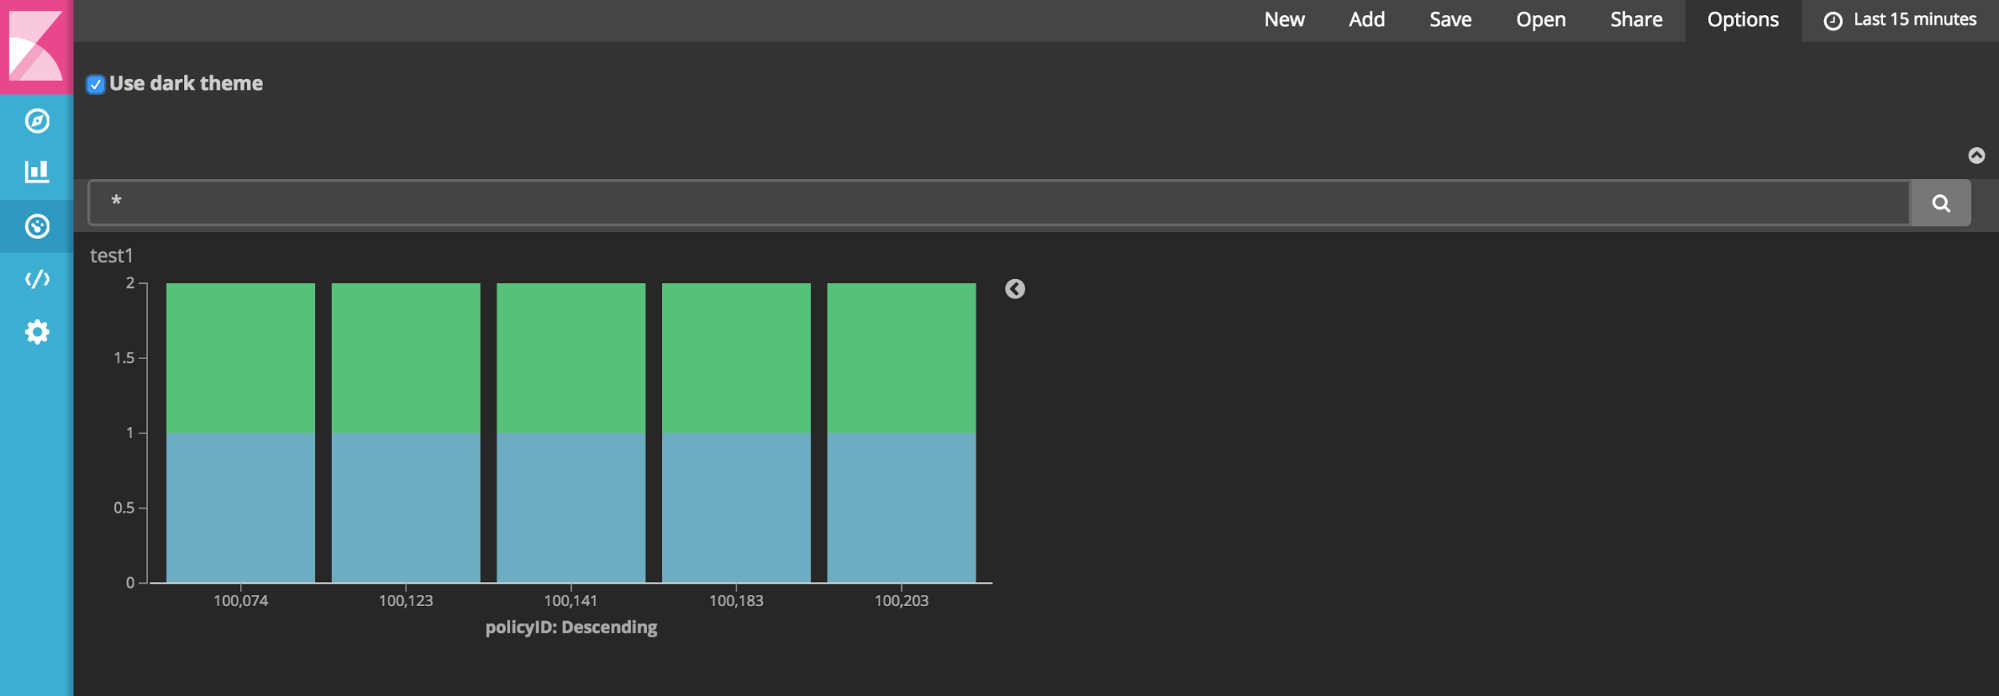
Task: Open the Dev Tools code icon
Action: point(37,279)
